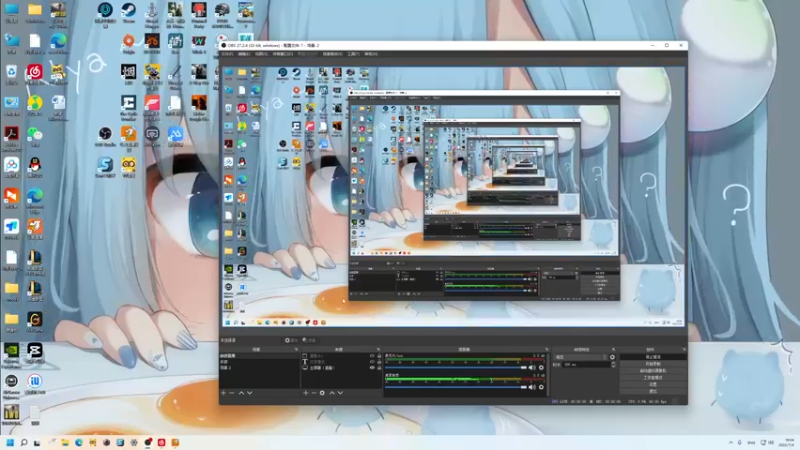Image resolution: width=800 pixels, height=450 pixels.
Task: Toggle Studio Mode button in Controls
Action: (653, 378)
